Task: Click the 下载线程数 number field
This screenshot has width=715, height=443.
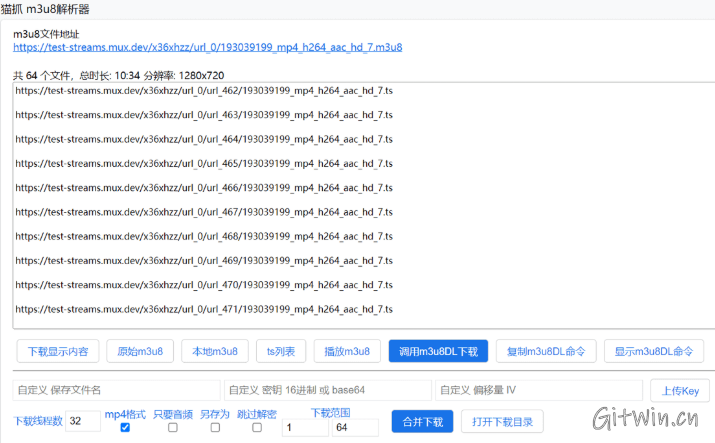Action: [83, 421]
